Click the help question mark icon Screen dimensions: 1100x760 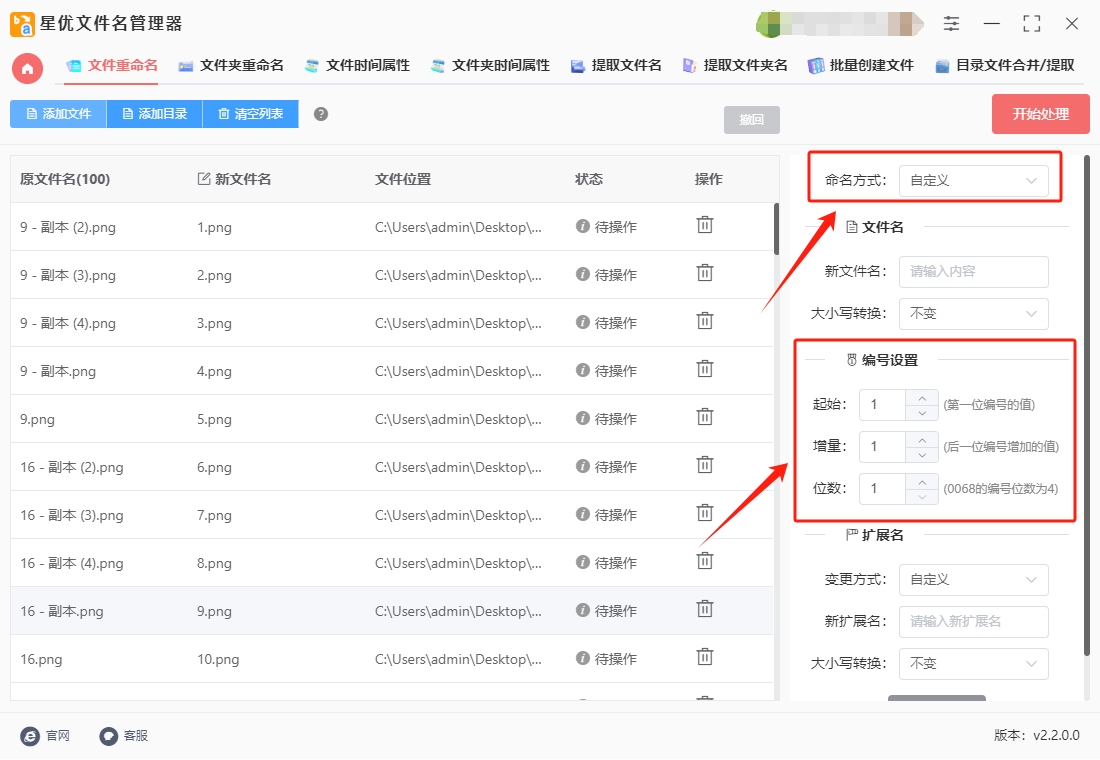pos(321,114)
